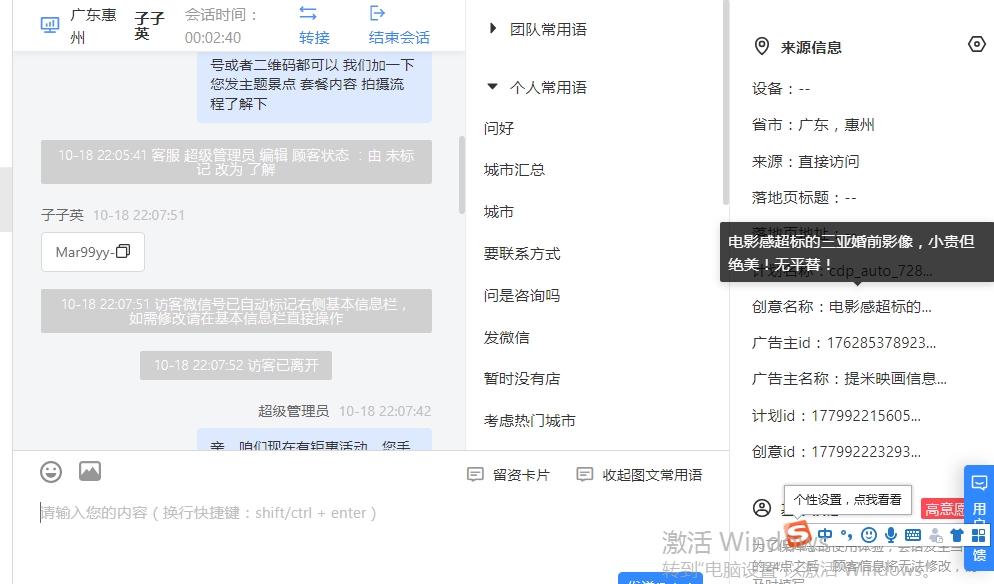Image resolution: width=994 pixels, height=584 pixels.
Task: Open Sogou emoji smiley icon
Action: click(869, 535)
